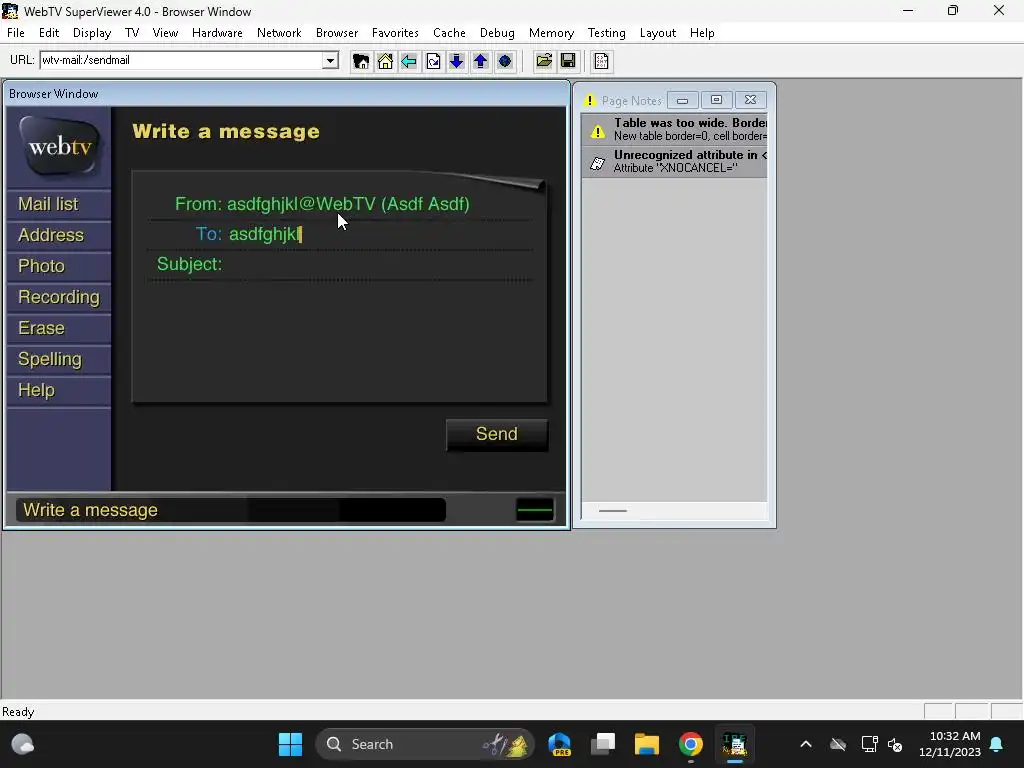Click Photo in the WebTV sidebar
The width and height of the screenshot is (1024, 768).
point(59,266)
